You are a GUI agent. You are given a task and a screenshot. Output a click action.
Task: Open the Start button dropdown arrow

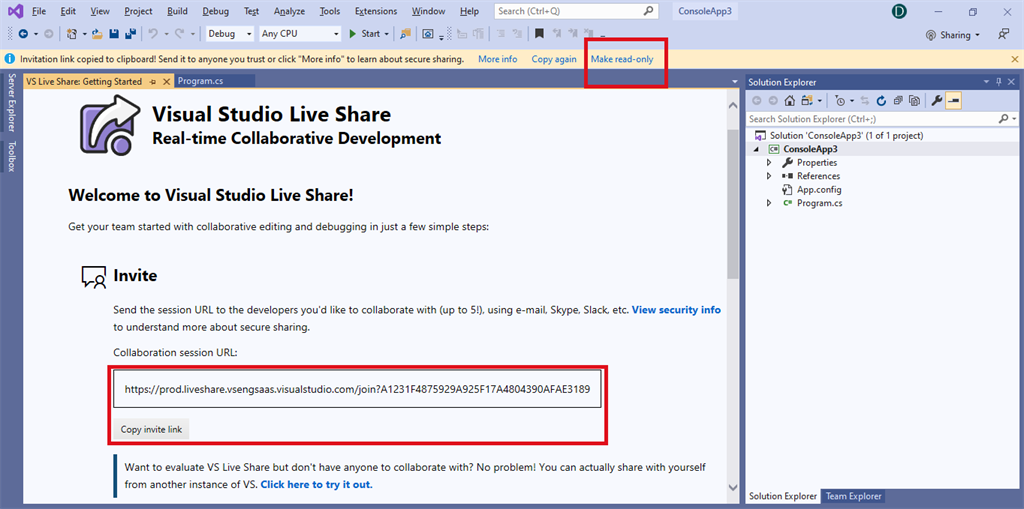387,34
